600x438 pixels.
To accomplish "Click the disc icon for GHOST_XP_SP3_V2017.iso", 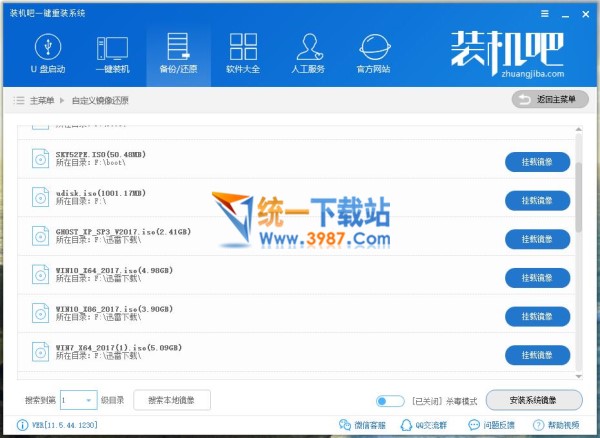I will click(x=40, y=236).
